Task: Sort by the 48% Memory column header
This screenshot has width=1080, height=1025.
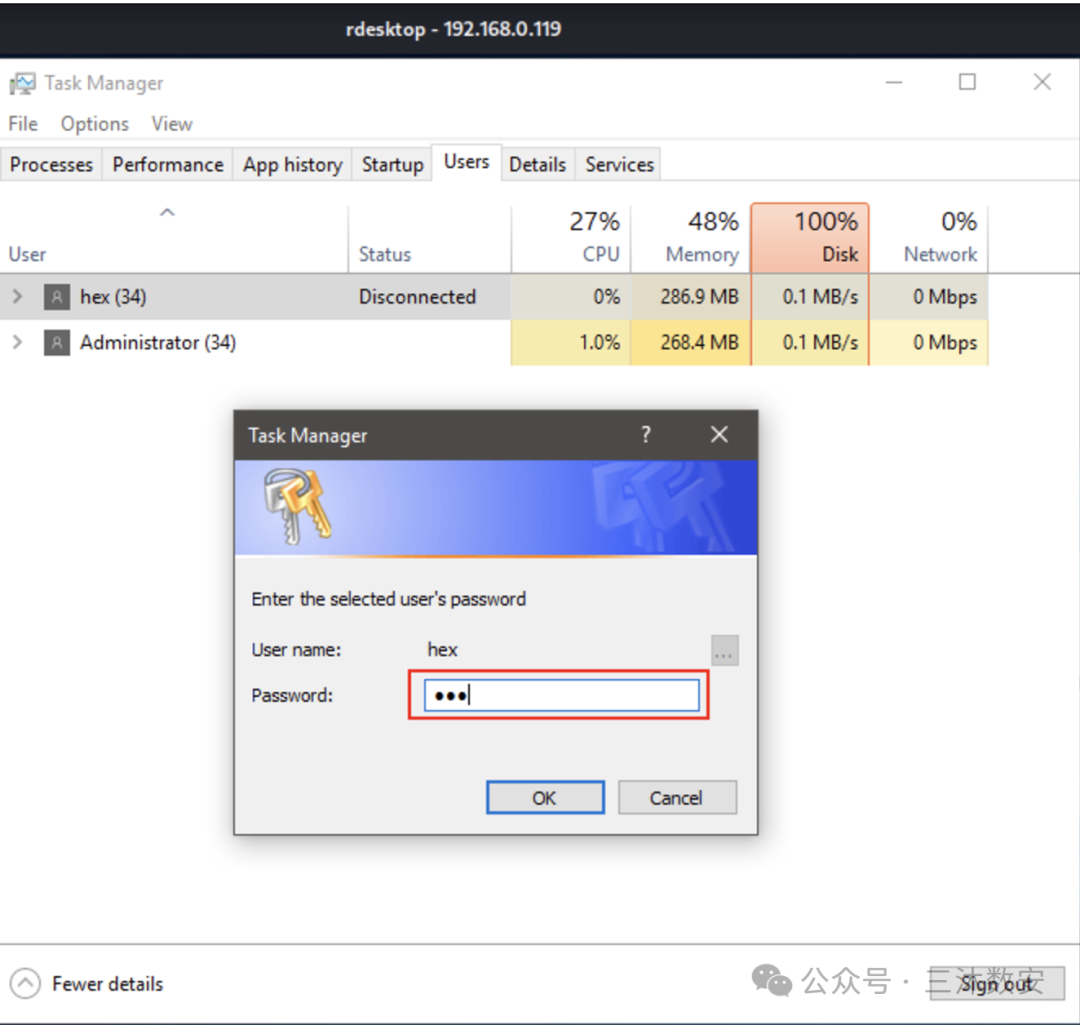Action: [x=690, y=238]
